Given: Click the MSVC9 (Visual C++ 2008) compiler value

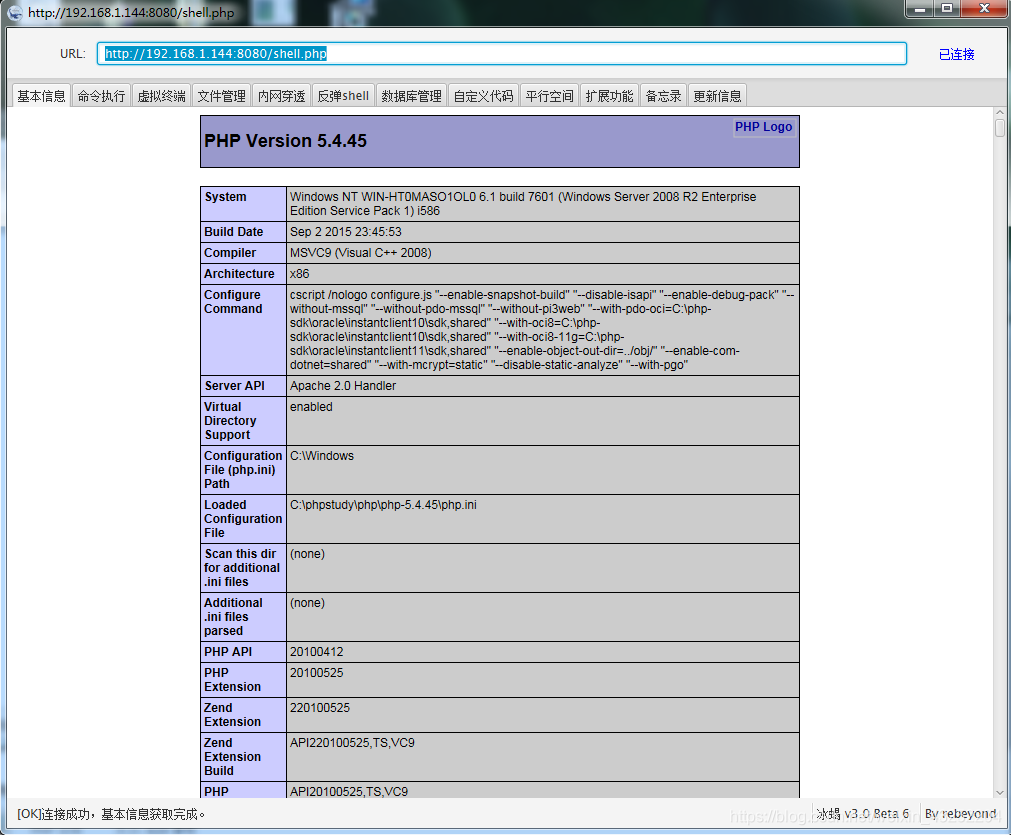Looking at the screenshot, I should tap(360, 253).
